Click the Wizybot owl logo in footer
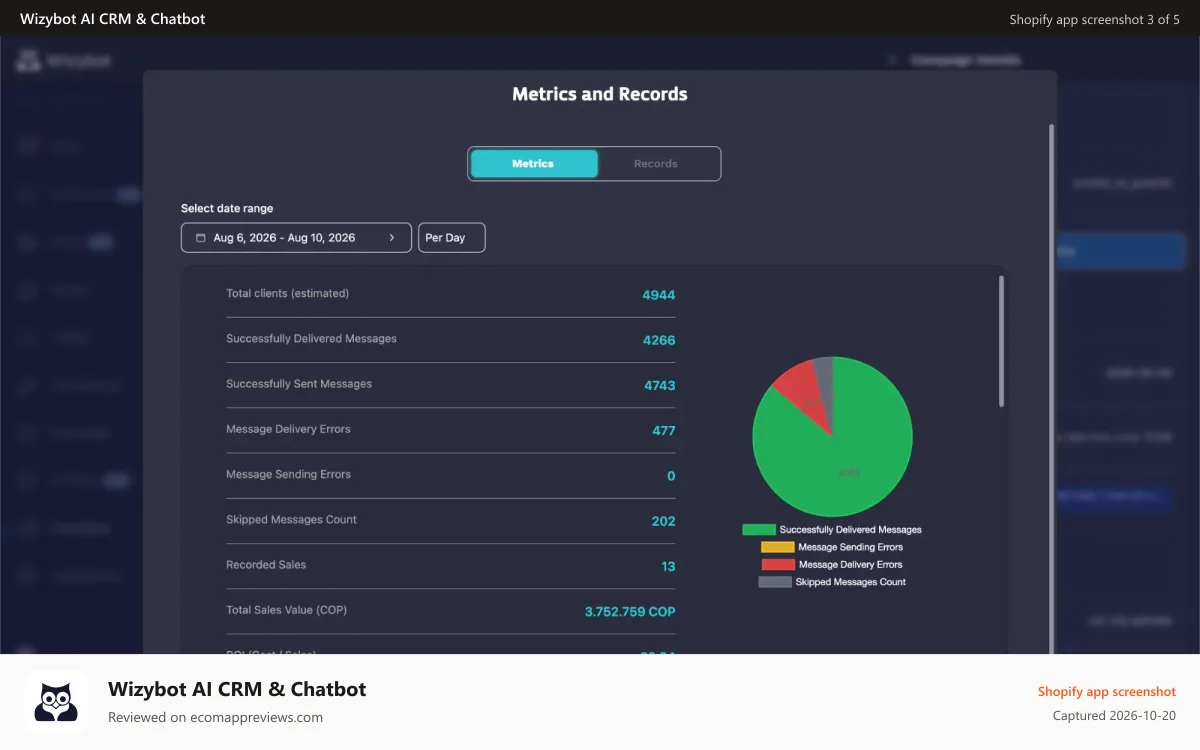The image size is (1200, 750). 56,702
